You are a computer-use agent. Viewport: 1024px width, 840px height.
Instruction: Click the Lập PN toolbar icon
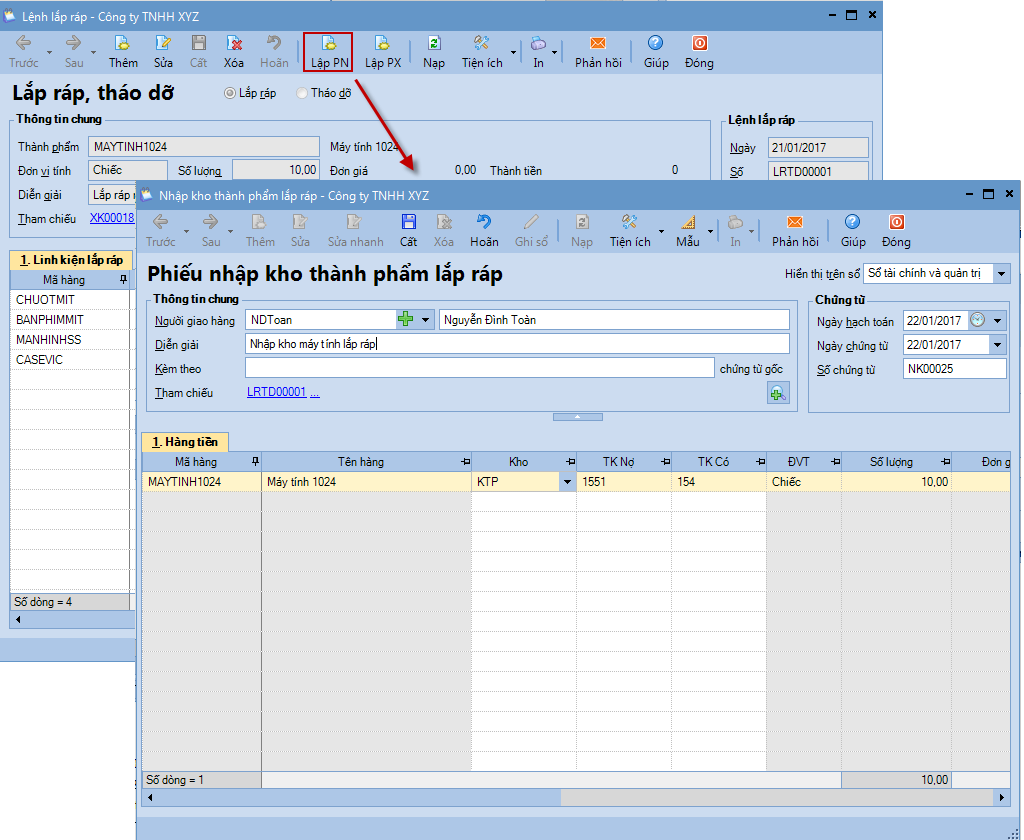(328, 44)
